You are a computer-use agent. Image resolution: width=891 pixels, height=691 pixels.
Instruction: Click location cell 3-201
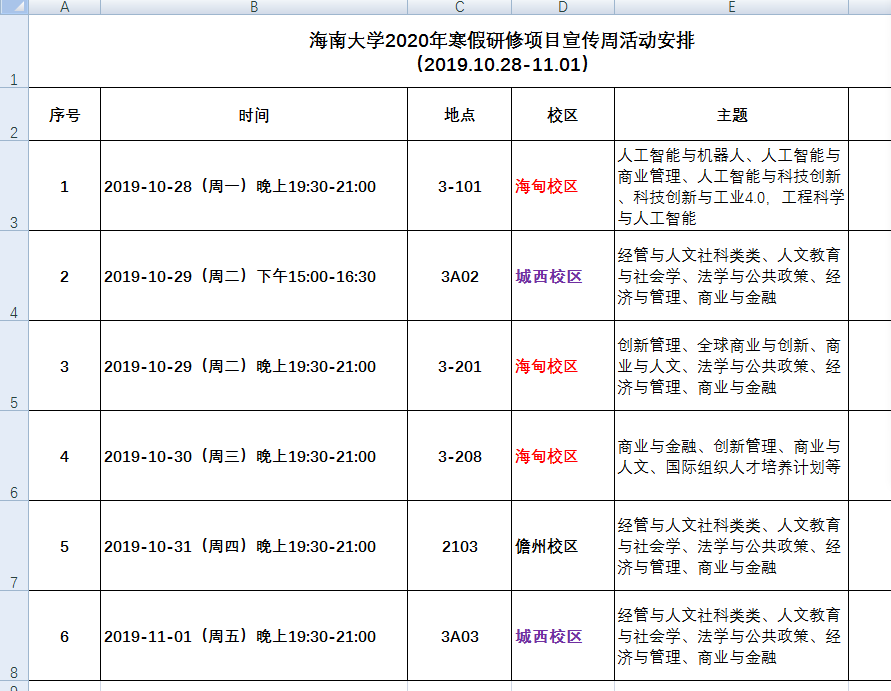click(x=460, y=365)
